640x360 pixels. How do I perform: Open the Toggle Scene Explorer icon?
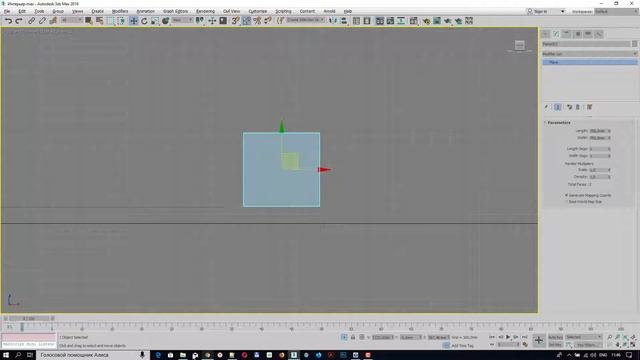click(356, 21)
